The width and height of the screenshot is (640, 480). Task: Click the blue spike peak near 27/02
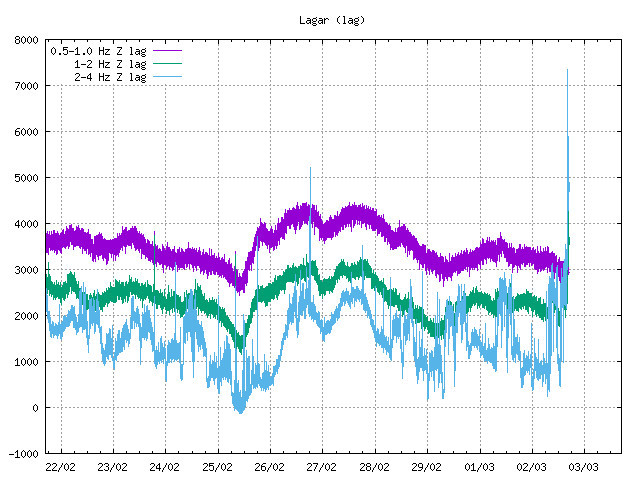(310, 169)
